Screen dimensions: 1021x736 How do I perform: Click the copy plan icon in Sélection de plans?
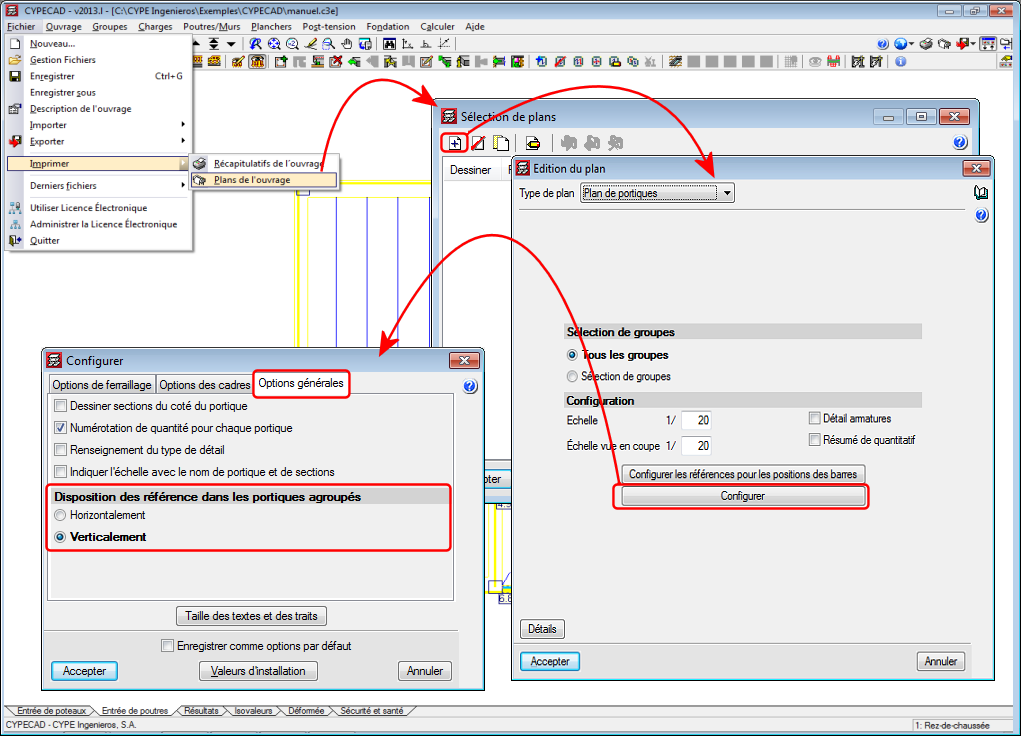point(501,143)
